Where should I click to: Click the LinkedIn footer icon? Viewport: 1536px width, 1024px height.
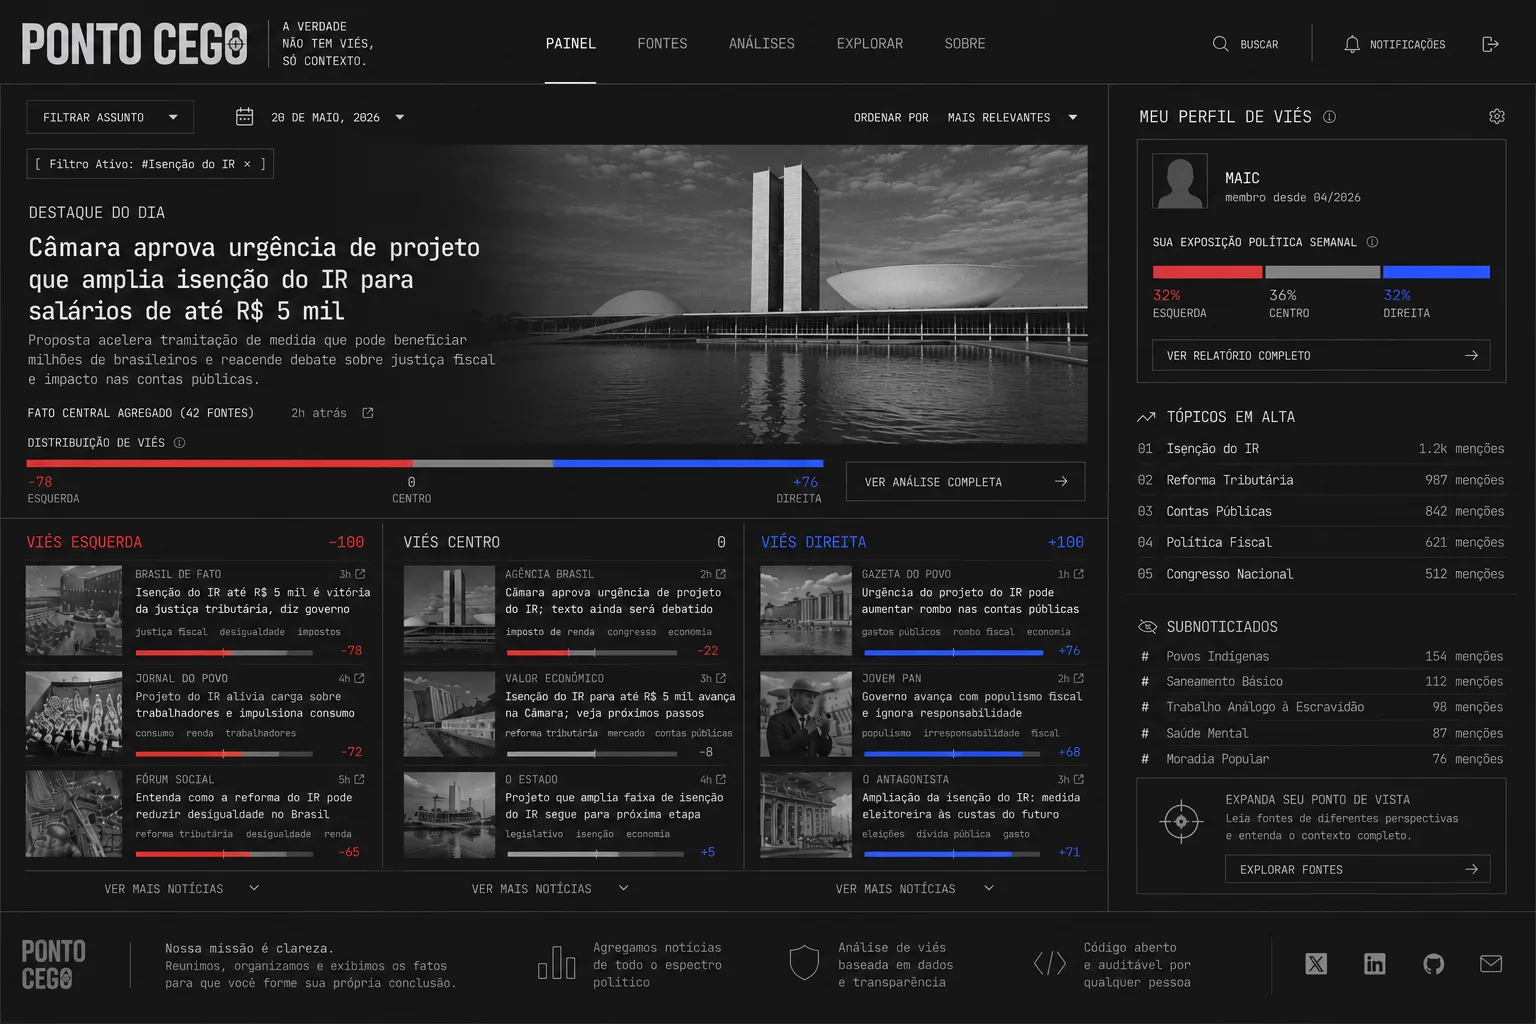(x=1375, y=963)
